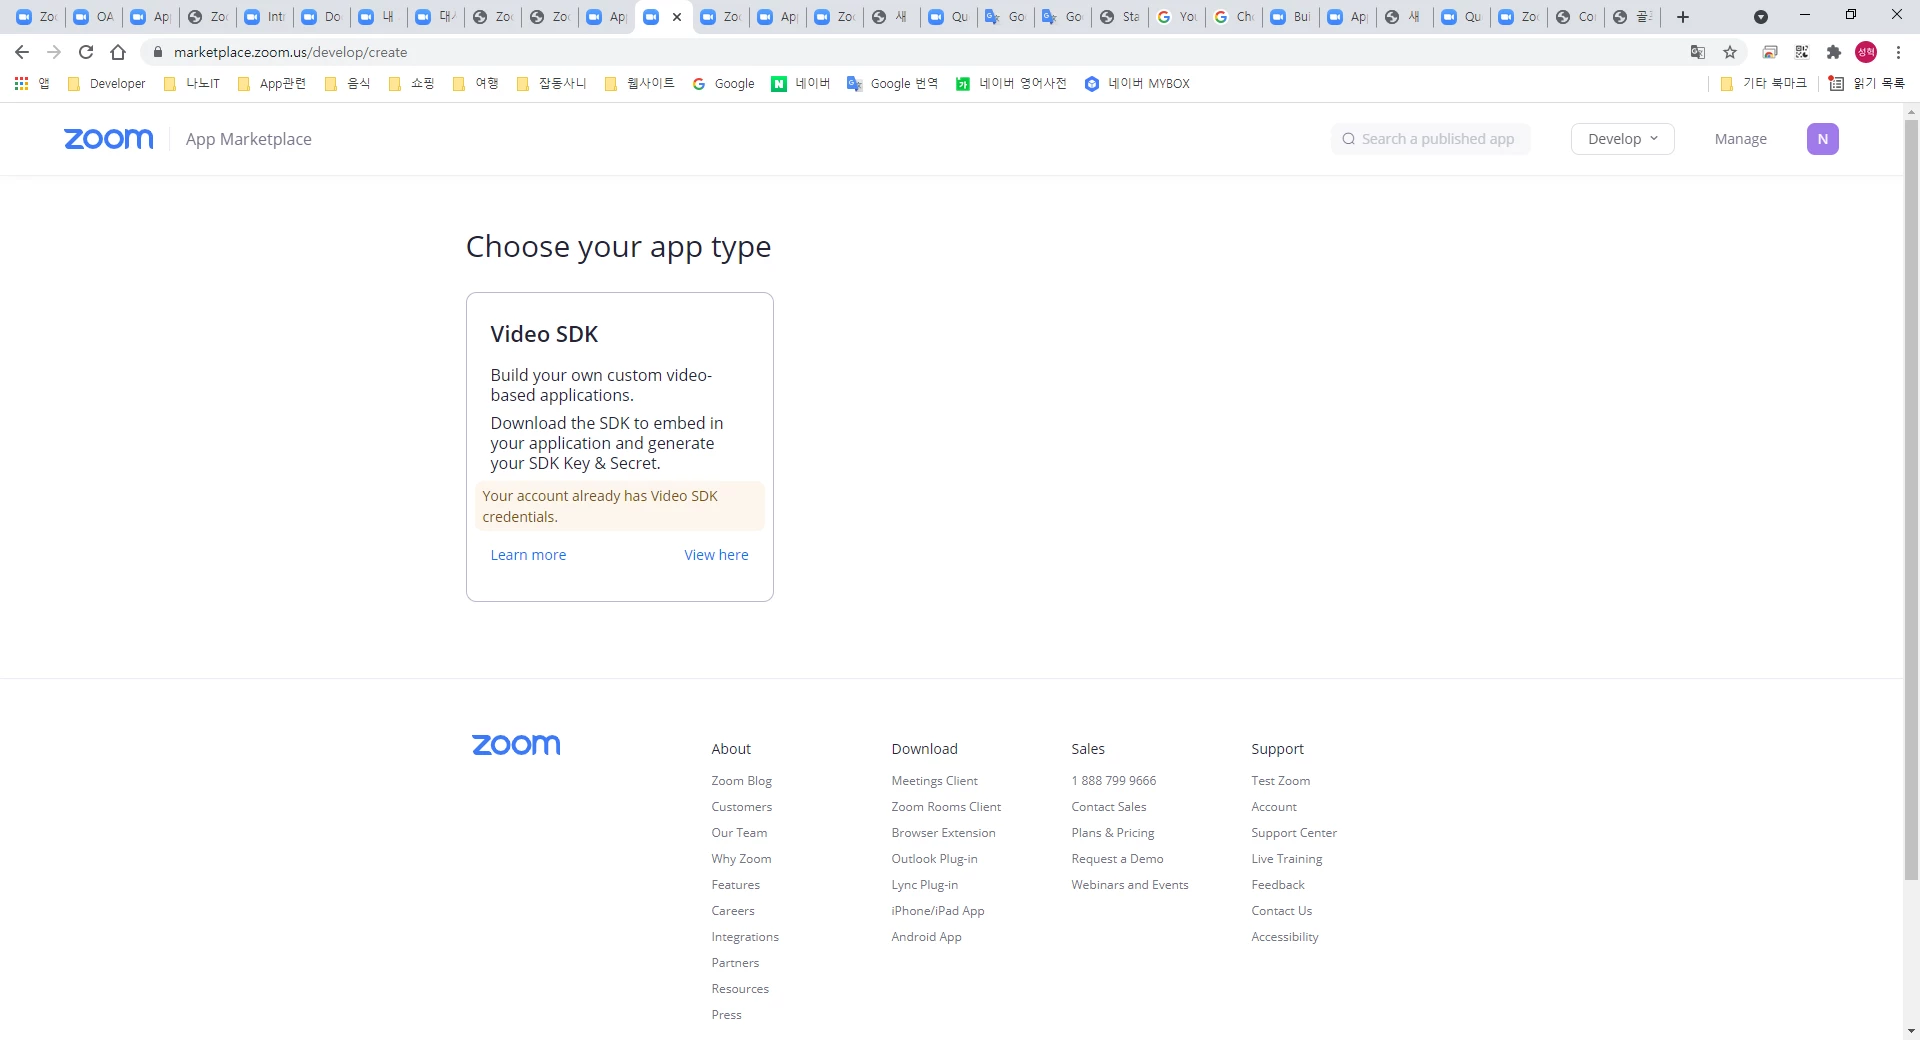Close the current active tab
The height and width of the screenshot is (1040, 1920).
pyautogui.click(x=677, y=17)
